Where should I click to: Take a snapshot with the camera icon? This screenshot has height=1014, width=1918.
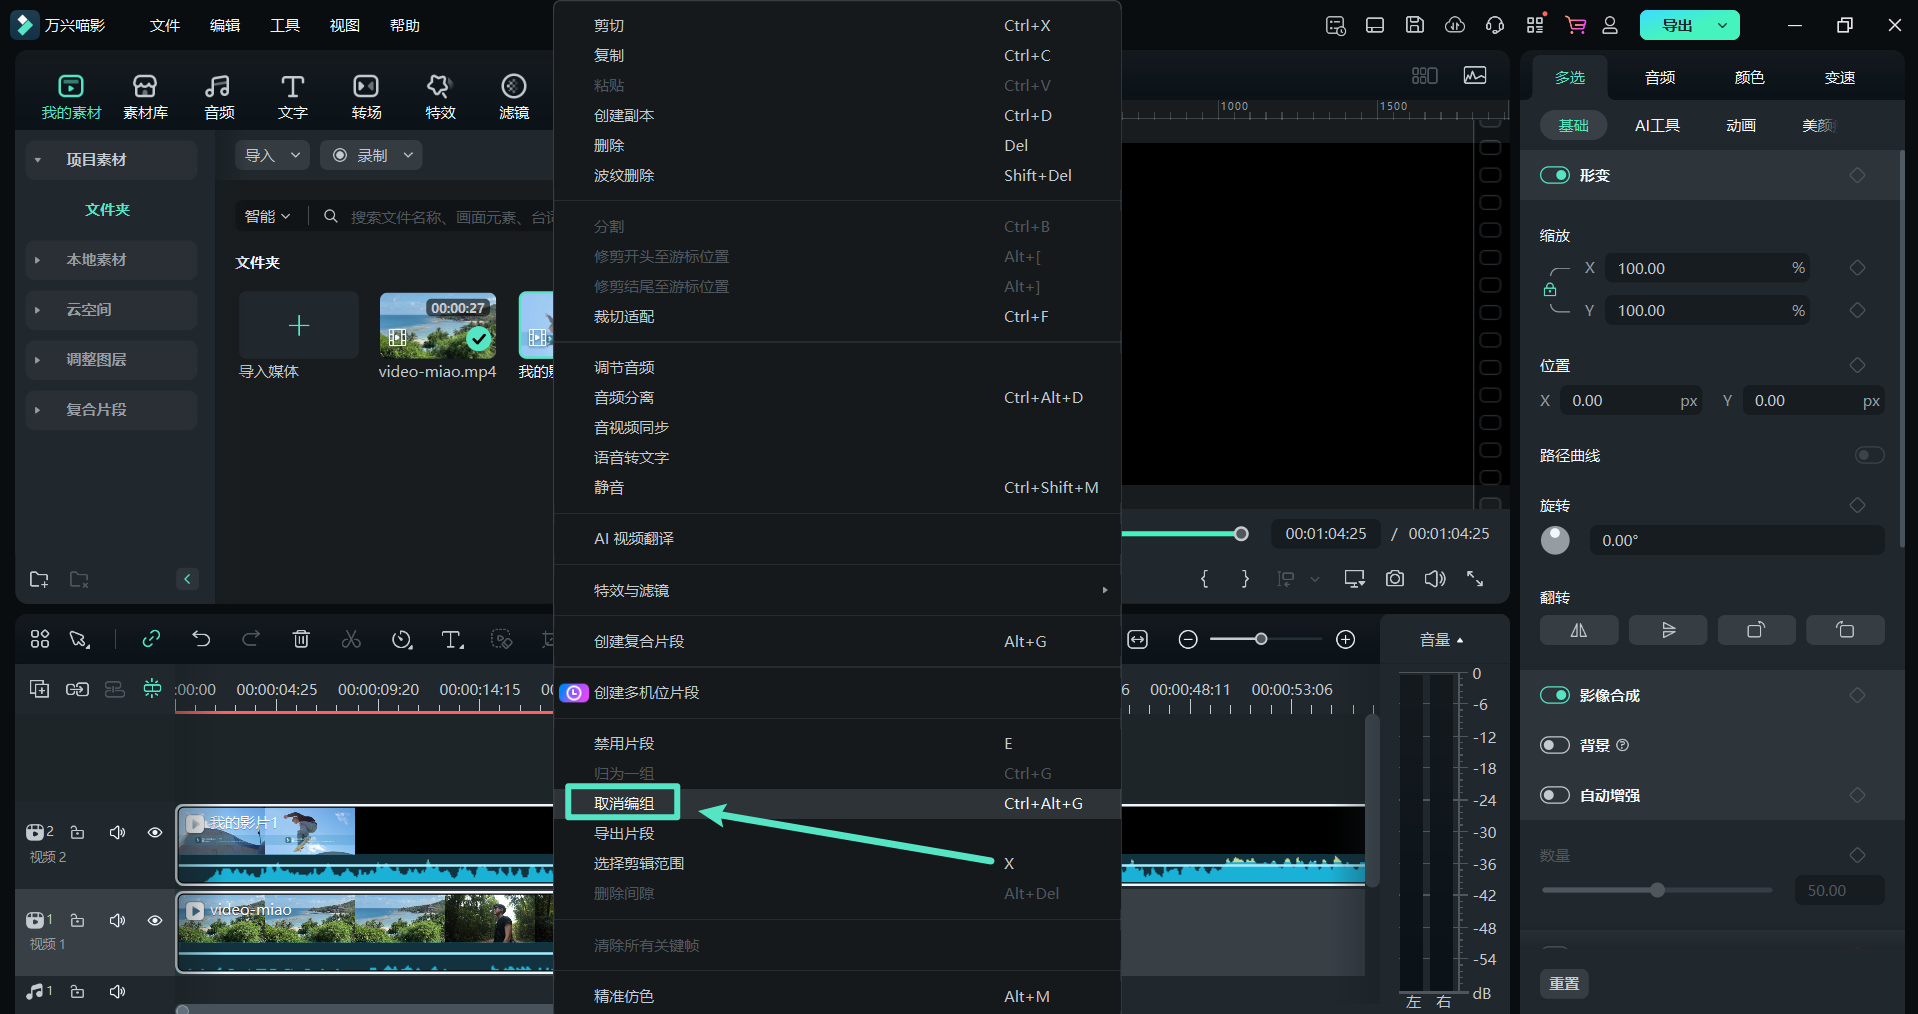(1395, 579)
